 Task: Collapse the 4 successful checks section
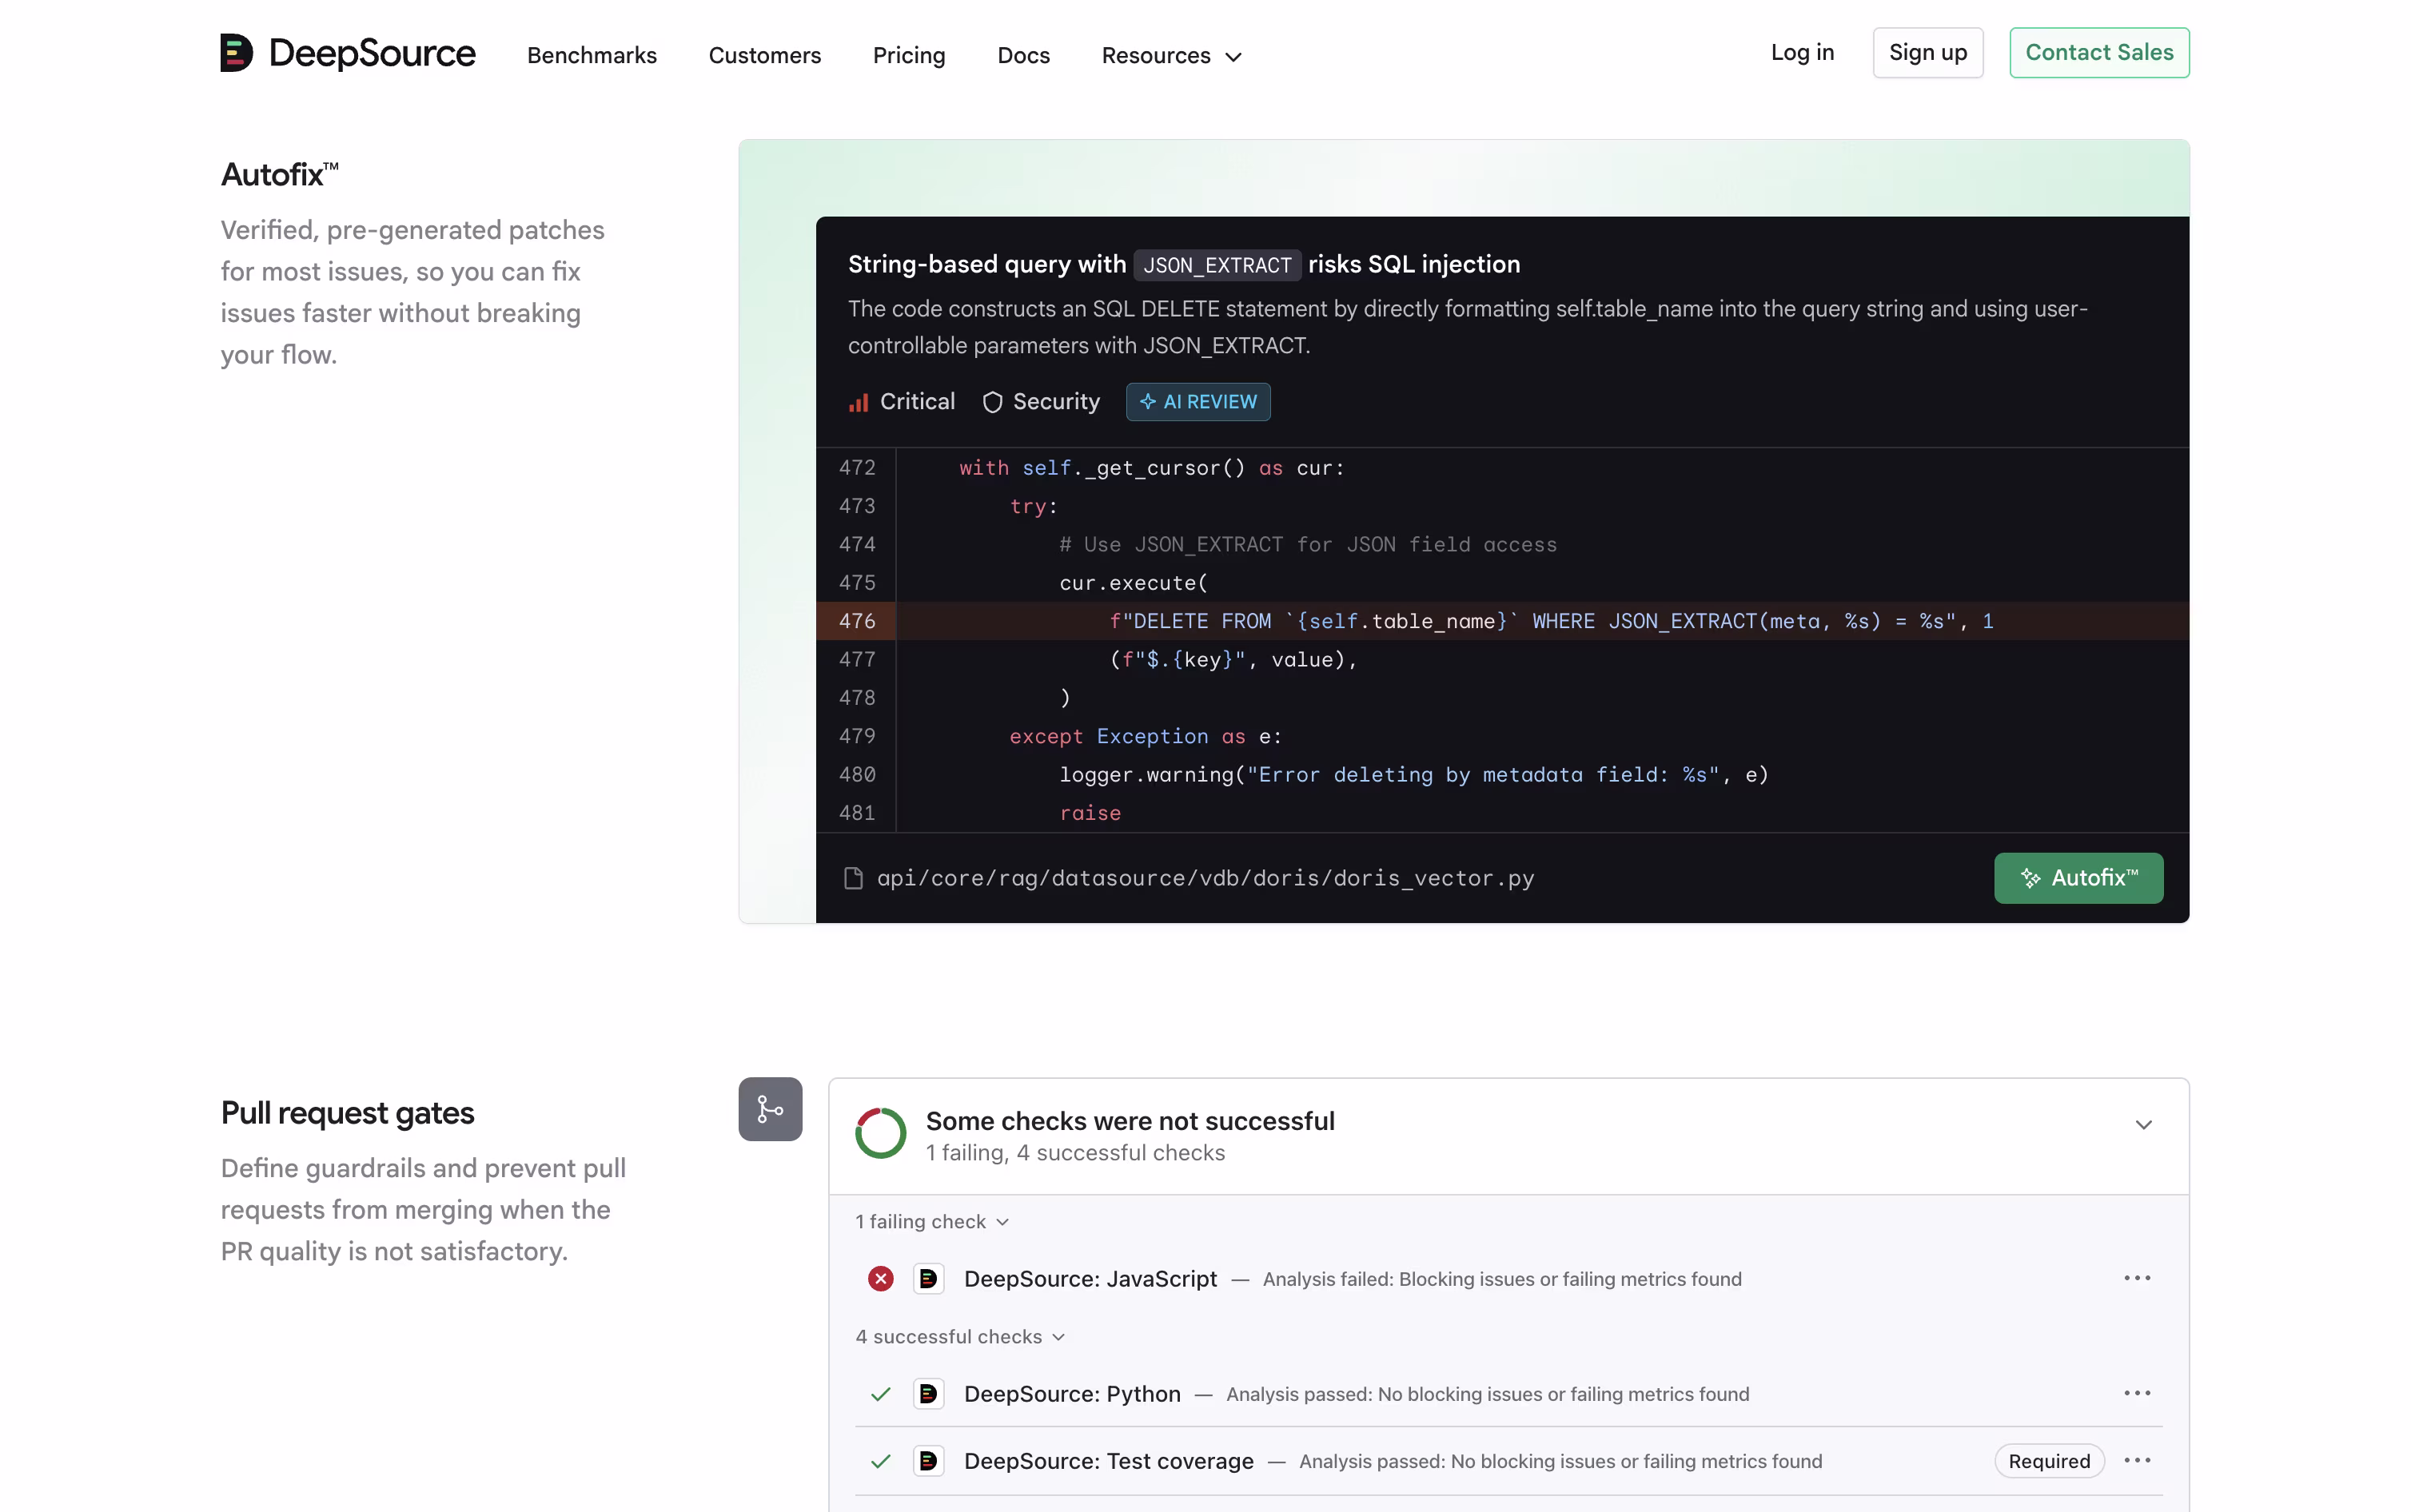[x=959, y=1336]
